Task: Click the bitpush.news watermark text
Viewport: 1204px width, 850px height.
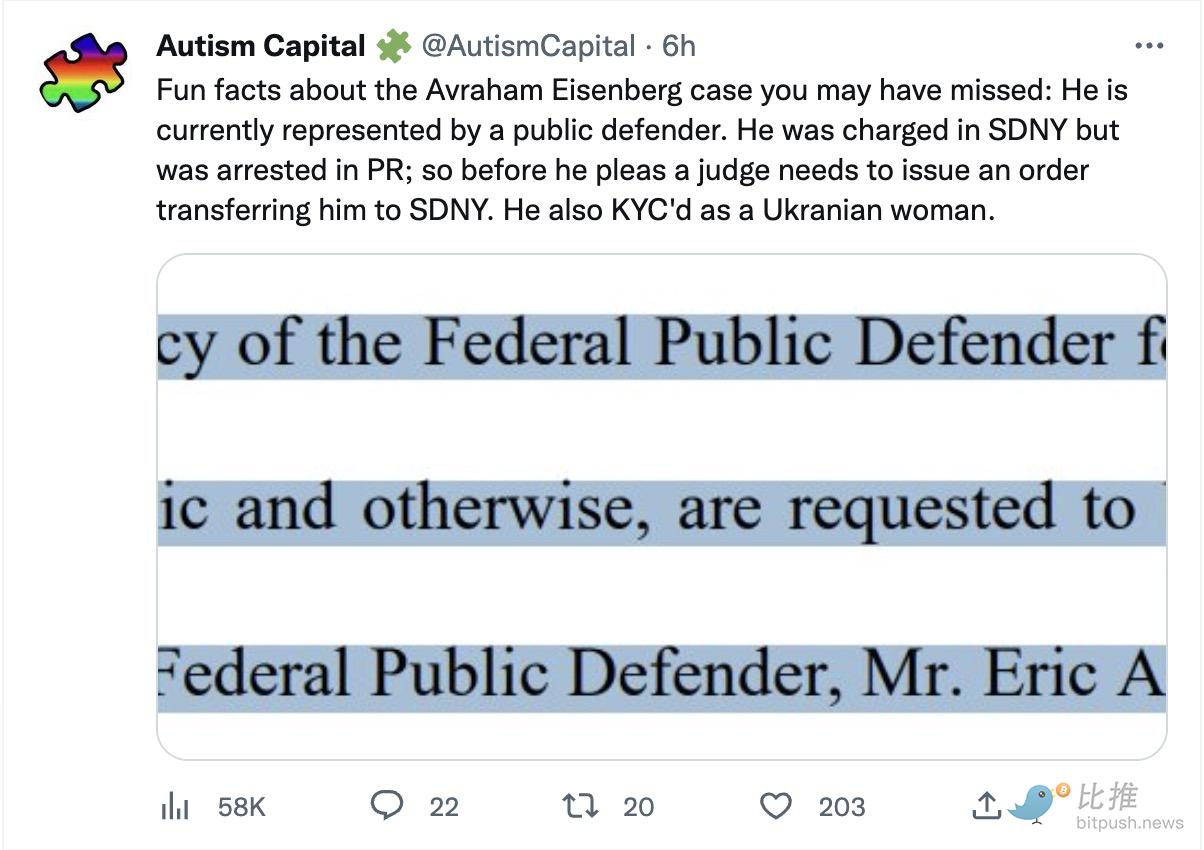Action: [x=1130, y=824]
